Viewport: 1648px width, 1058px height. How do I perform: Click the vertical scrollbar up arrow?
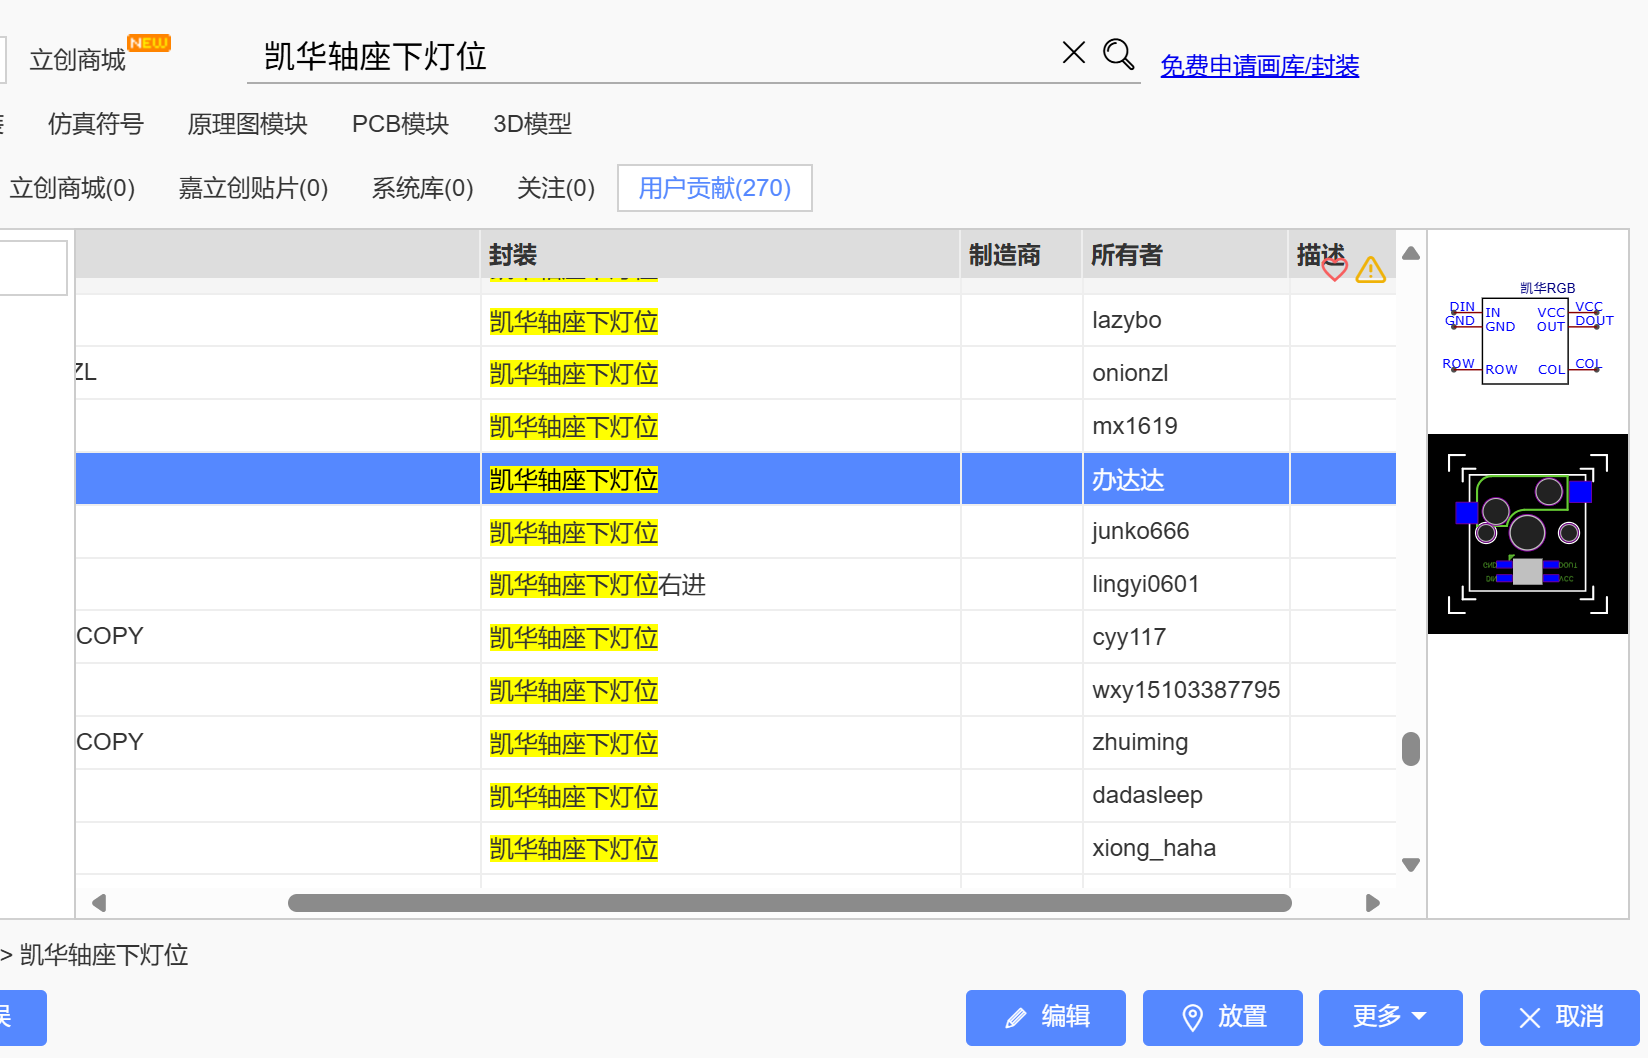pyautogui.click(x=1411, y=254)
